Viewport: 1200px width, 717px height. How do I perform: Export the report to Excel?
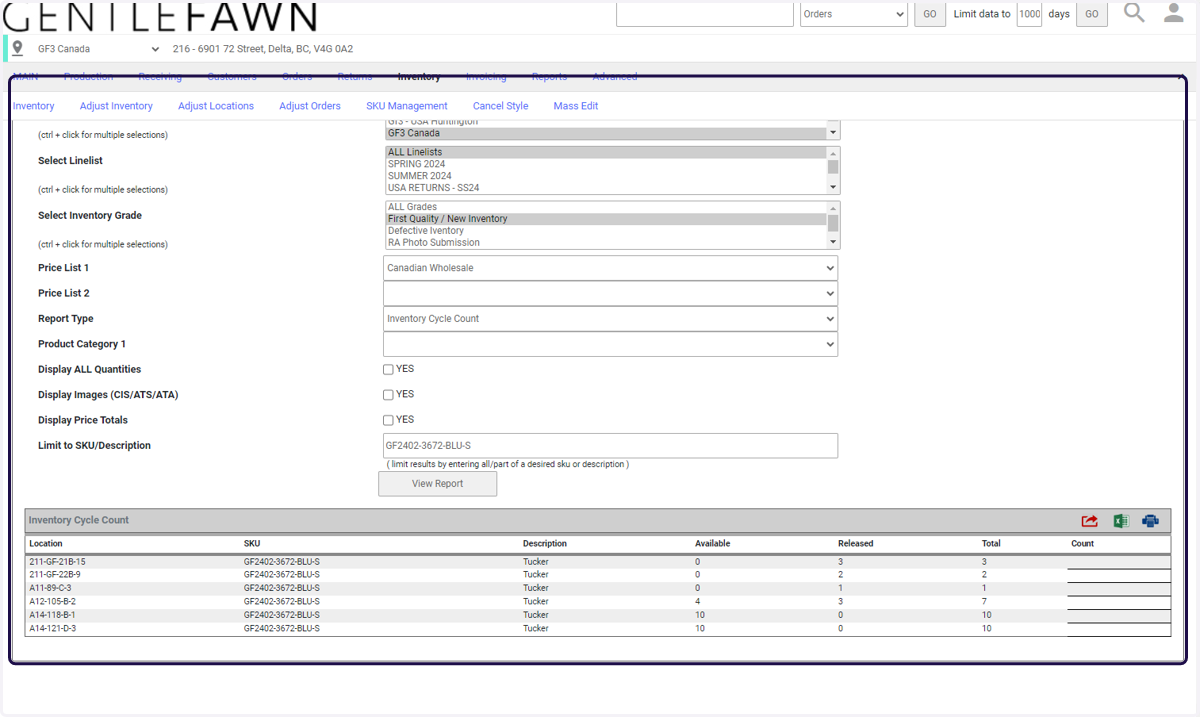click(1120, 521)
